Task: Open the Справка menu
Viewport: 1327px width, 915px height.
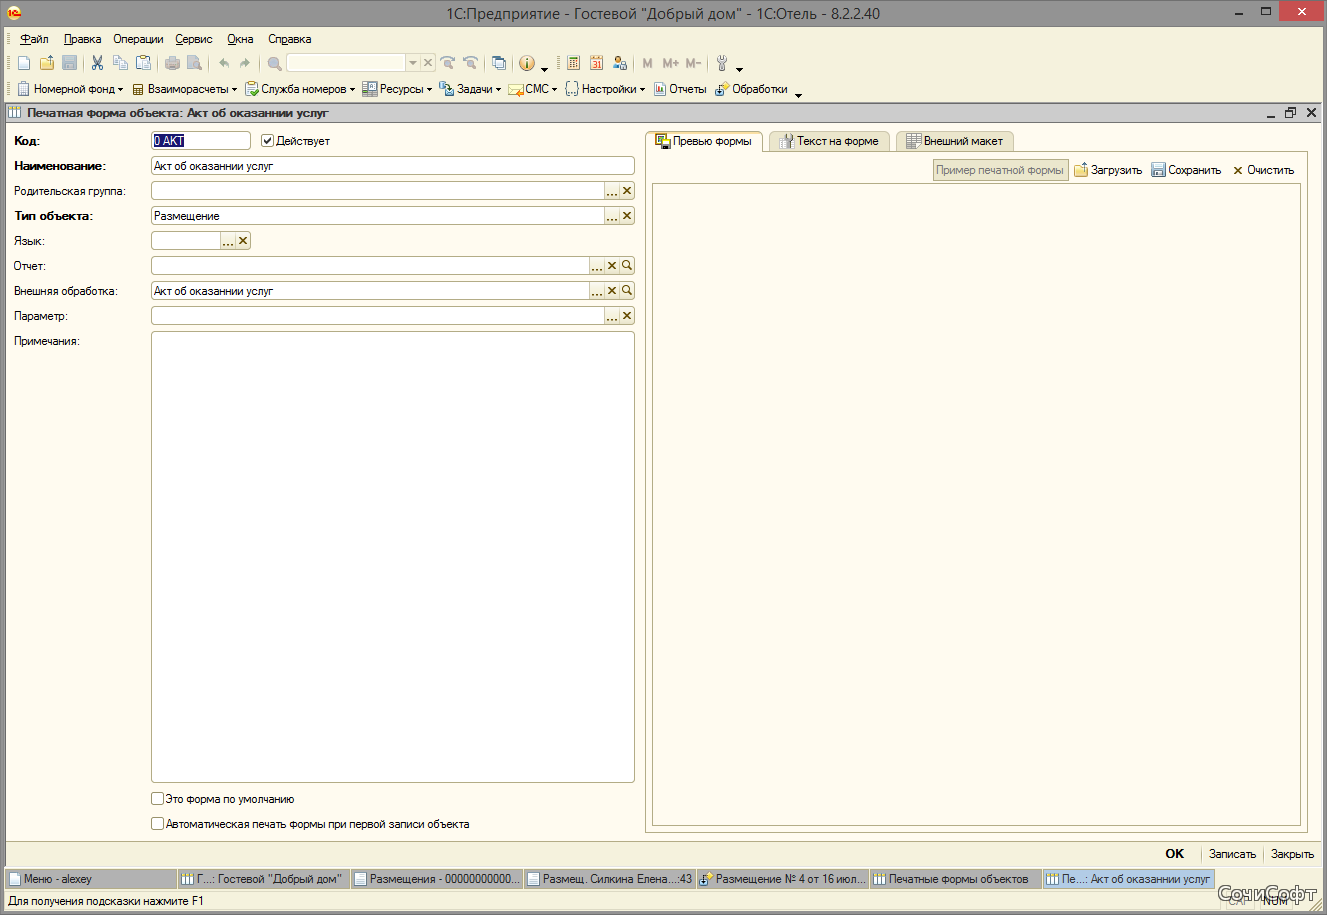Action: point(290,39)
